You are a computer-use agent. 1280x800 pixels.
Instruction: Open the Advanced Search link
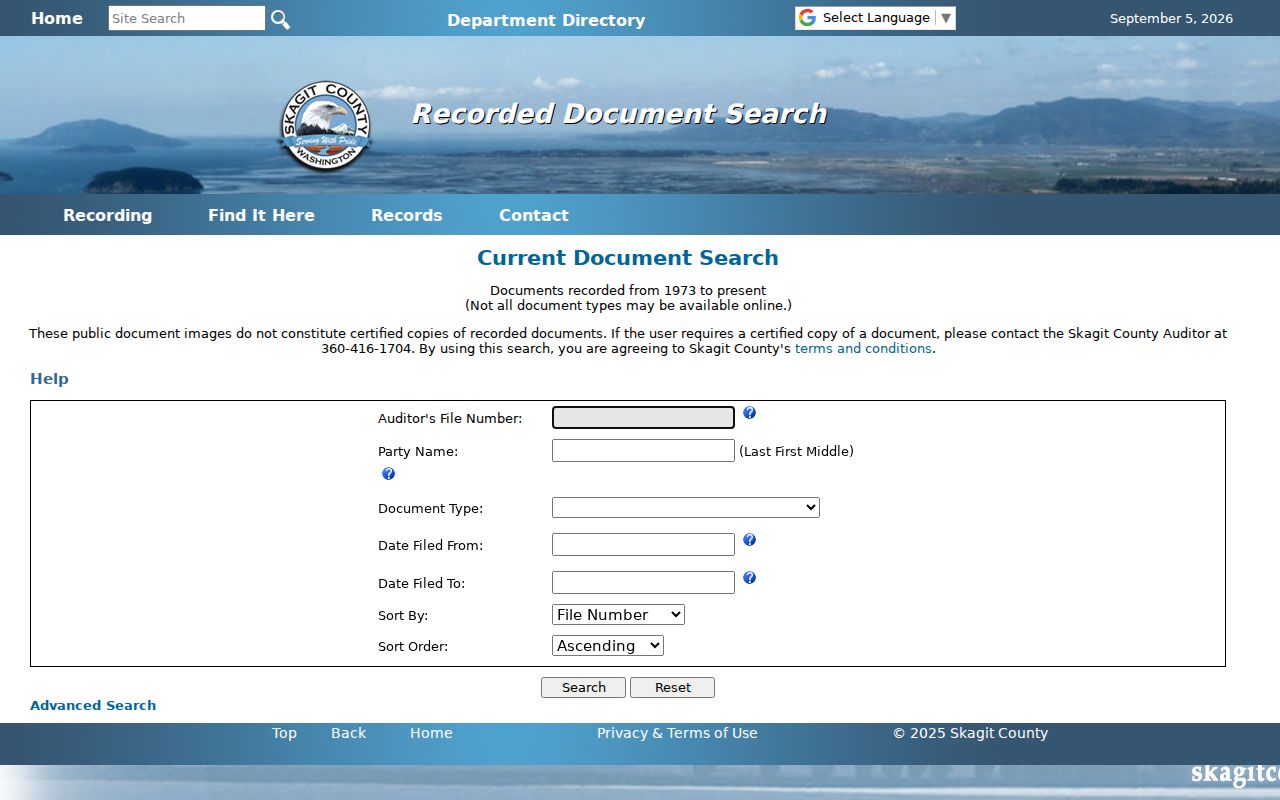coord(93,706)
